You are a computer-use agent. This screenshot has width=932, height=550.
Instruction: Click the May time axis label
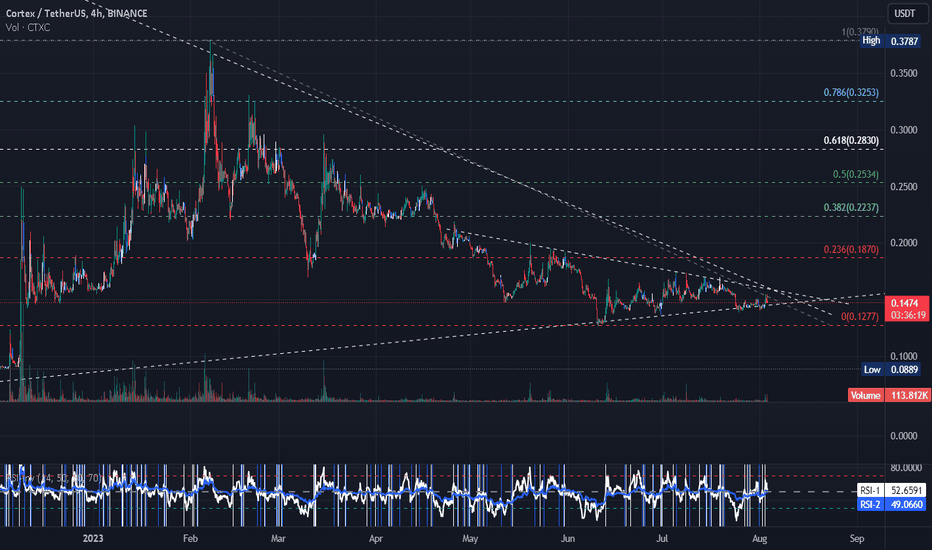(x=470, y=539)
